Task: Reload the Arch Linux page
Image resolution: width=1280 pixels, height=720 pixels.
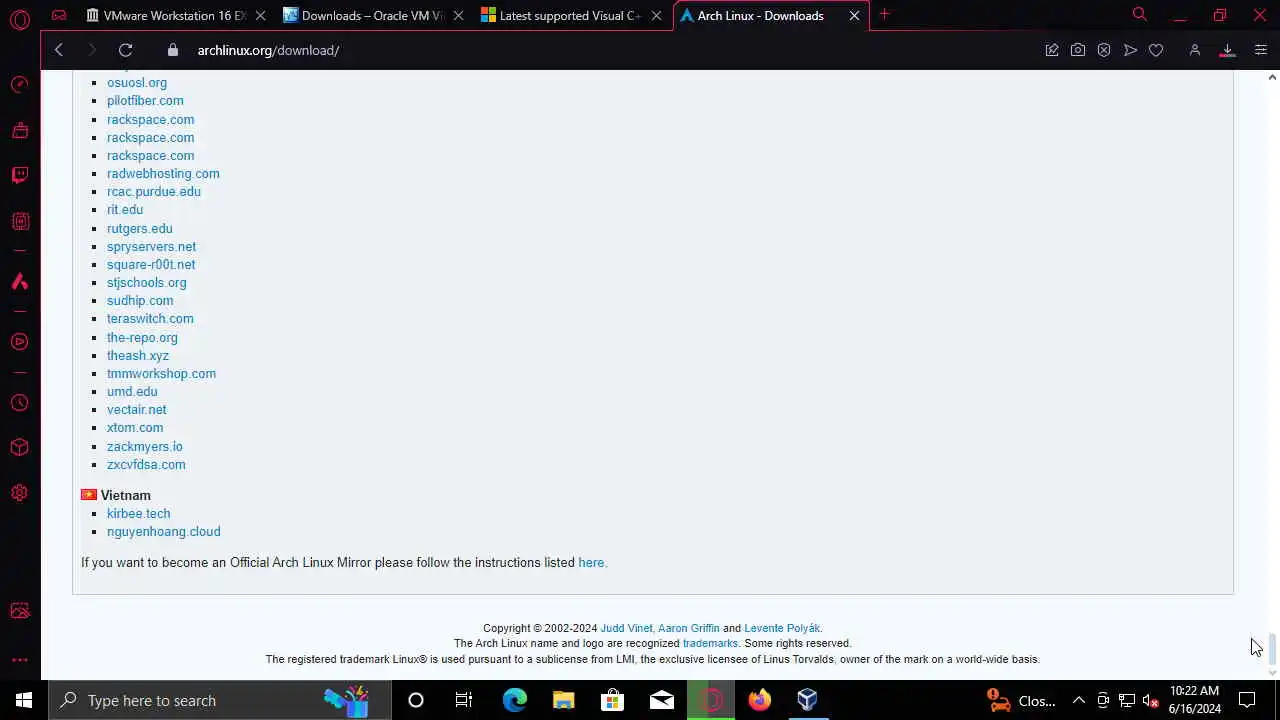Action: (x=125, y=50)
